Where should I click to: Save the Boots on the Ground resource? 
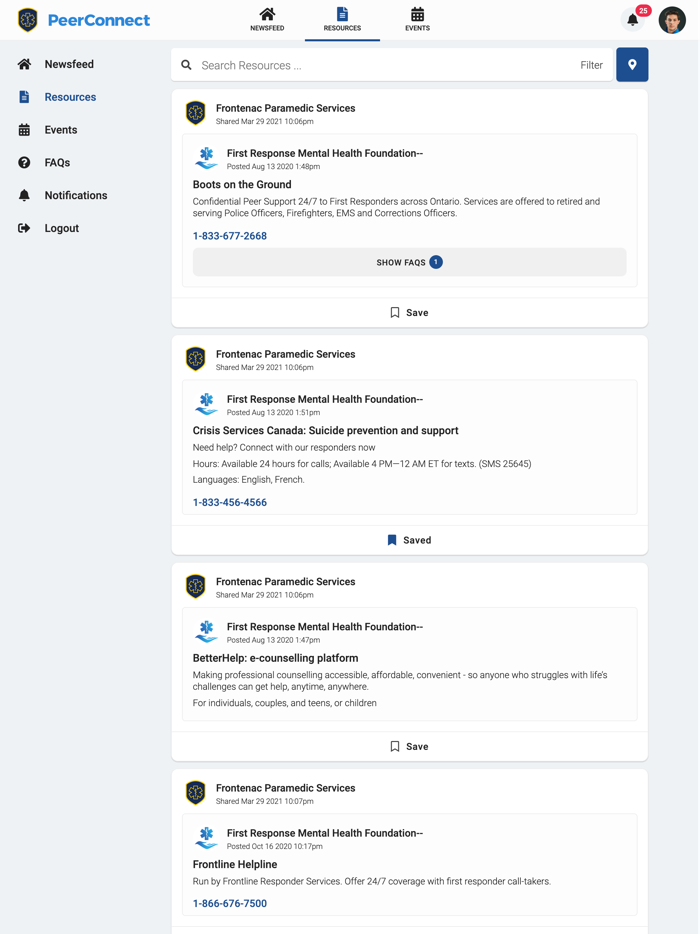tap(409, 313)
